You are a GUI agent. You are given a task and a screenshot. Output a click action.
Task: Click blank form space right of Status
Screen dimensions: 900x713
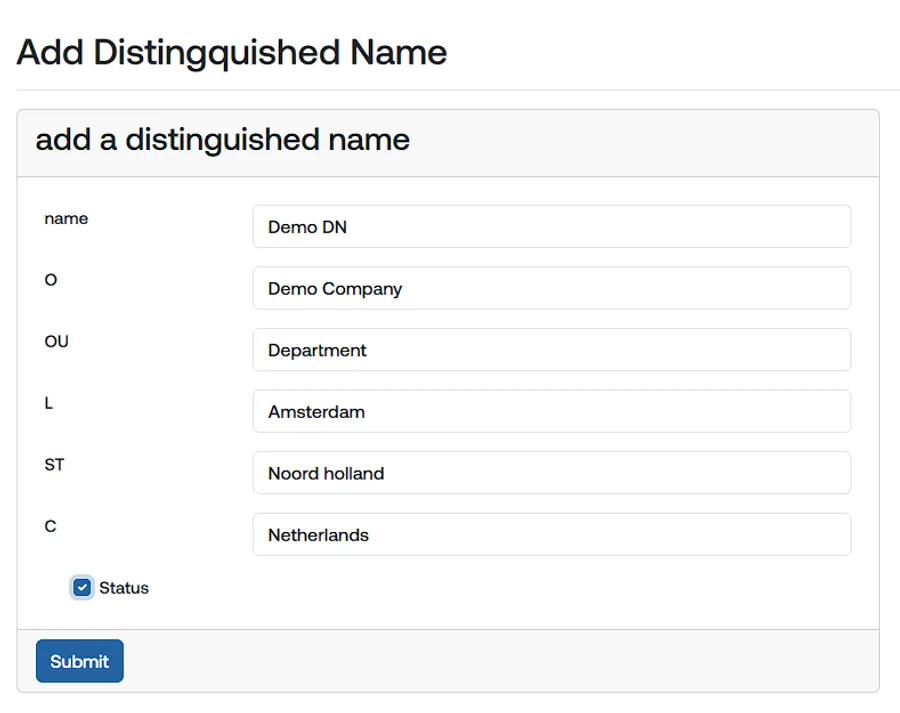500,588
